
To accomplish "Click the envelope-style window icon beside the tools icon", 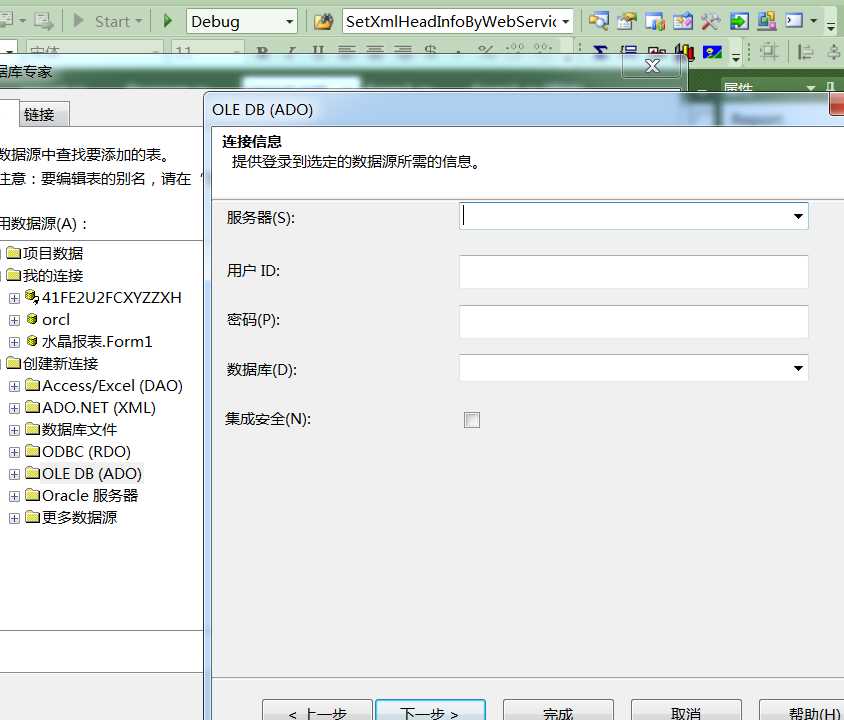I will click(683, 21).
